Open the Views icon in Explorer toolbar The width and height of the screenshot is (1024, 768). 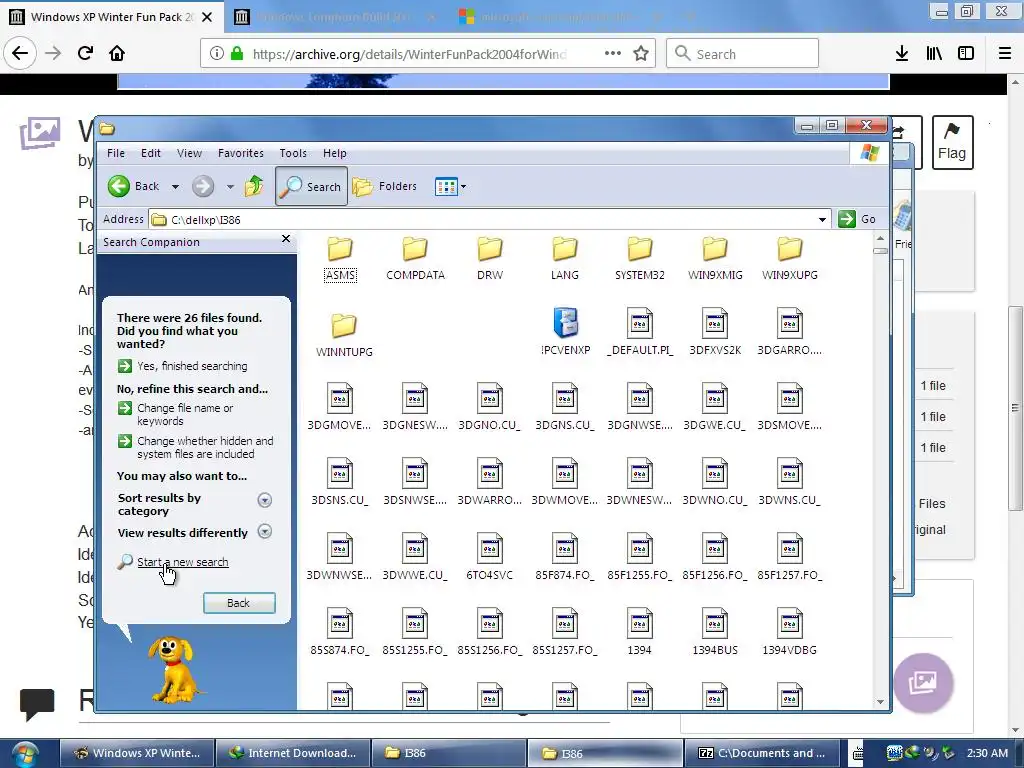pos(446,187)
